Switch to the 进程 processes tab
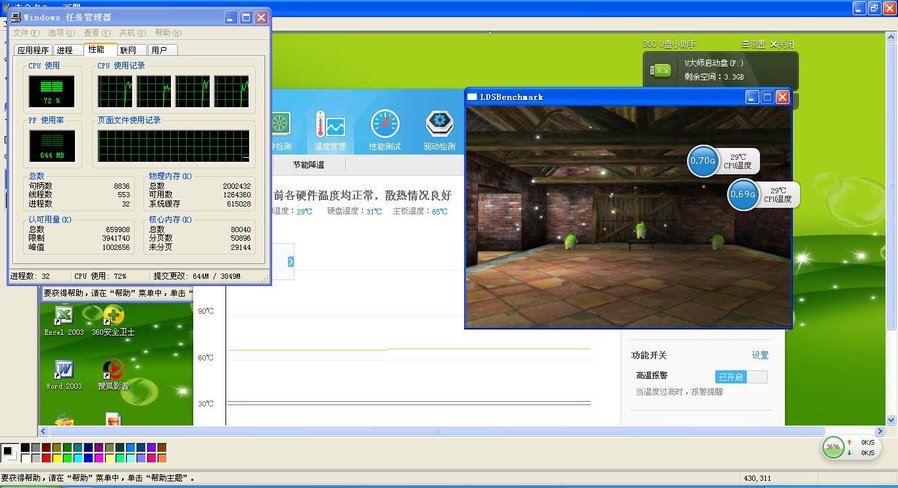This screenshot has height=488, width=898. click(66, 50)
